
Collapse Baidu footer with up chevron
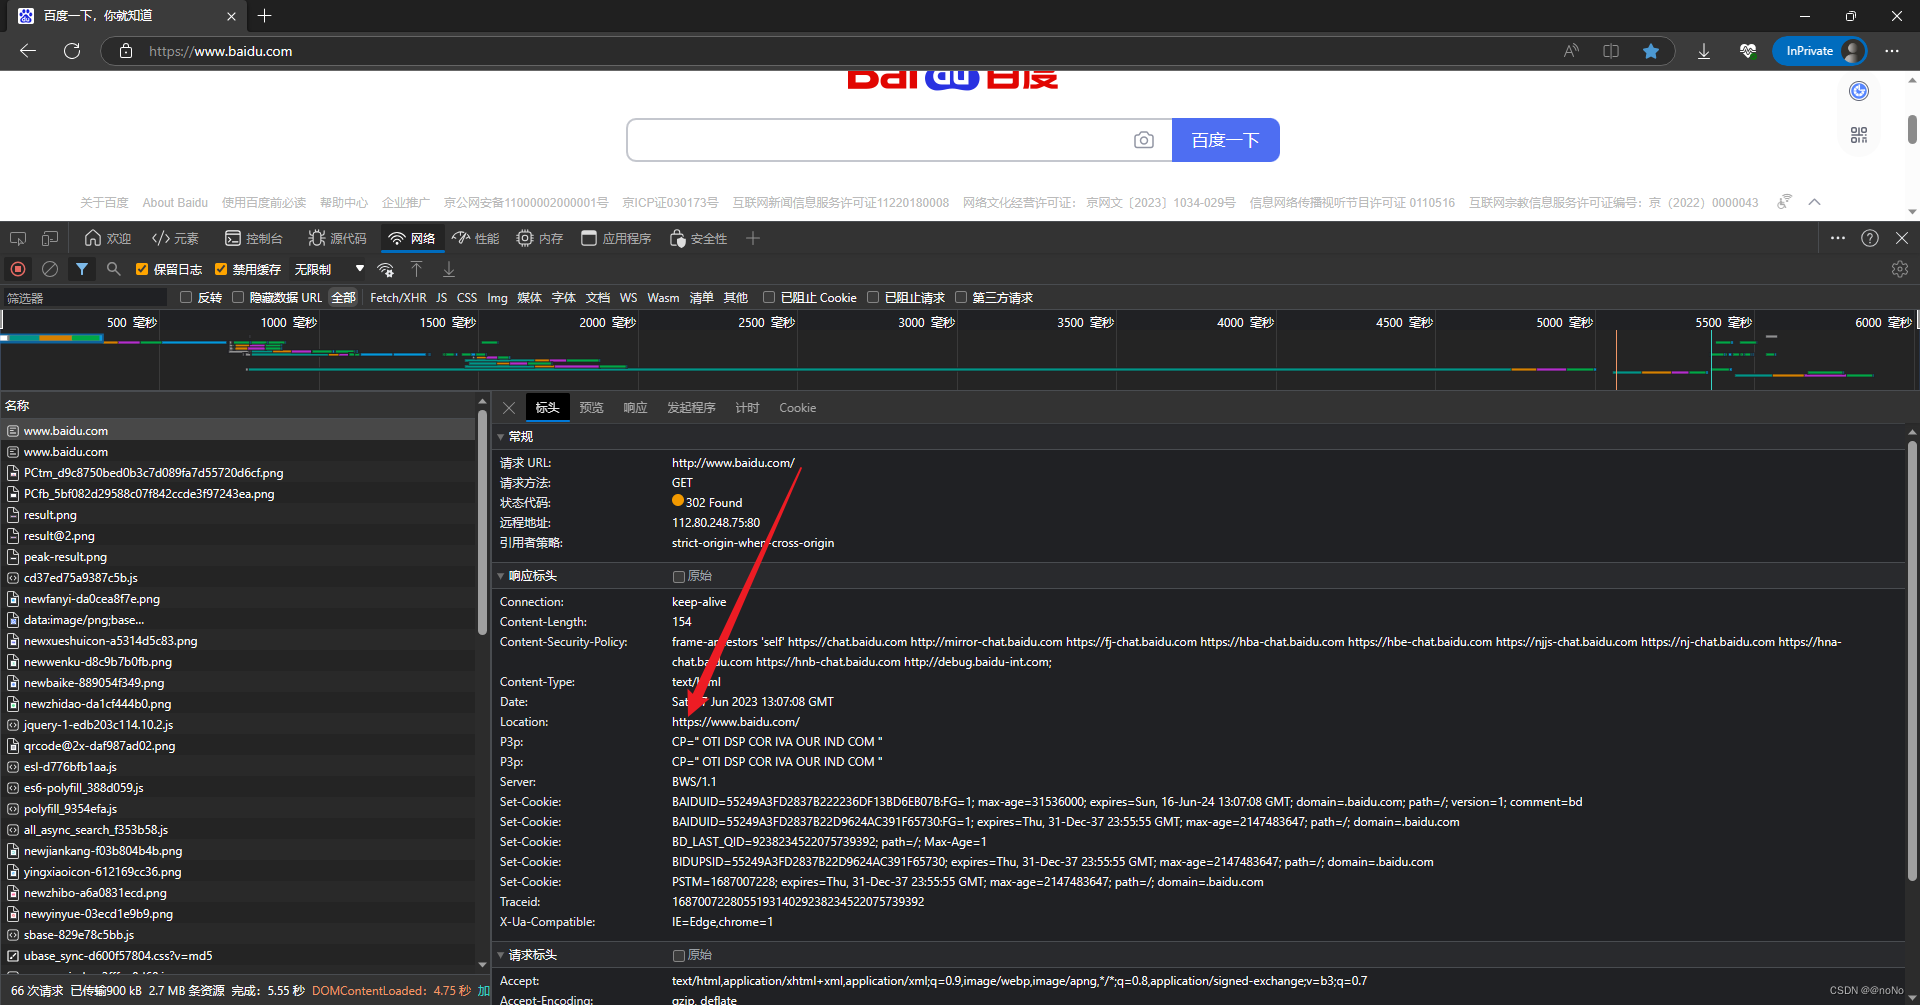tap(1815, 202)
